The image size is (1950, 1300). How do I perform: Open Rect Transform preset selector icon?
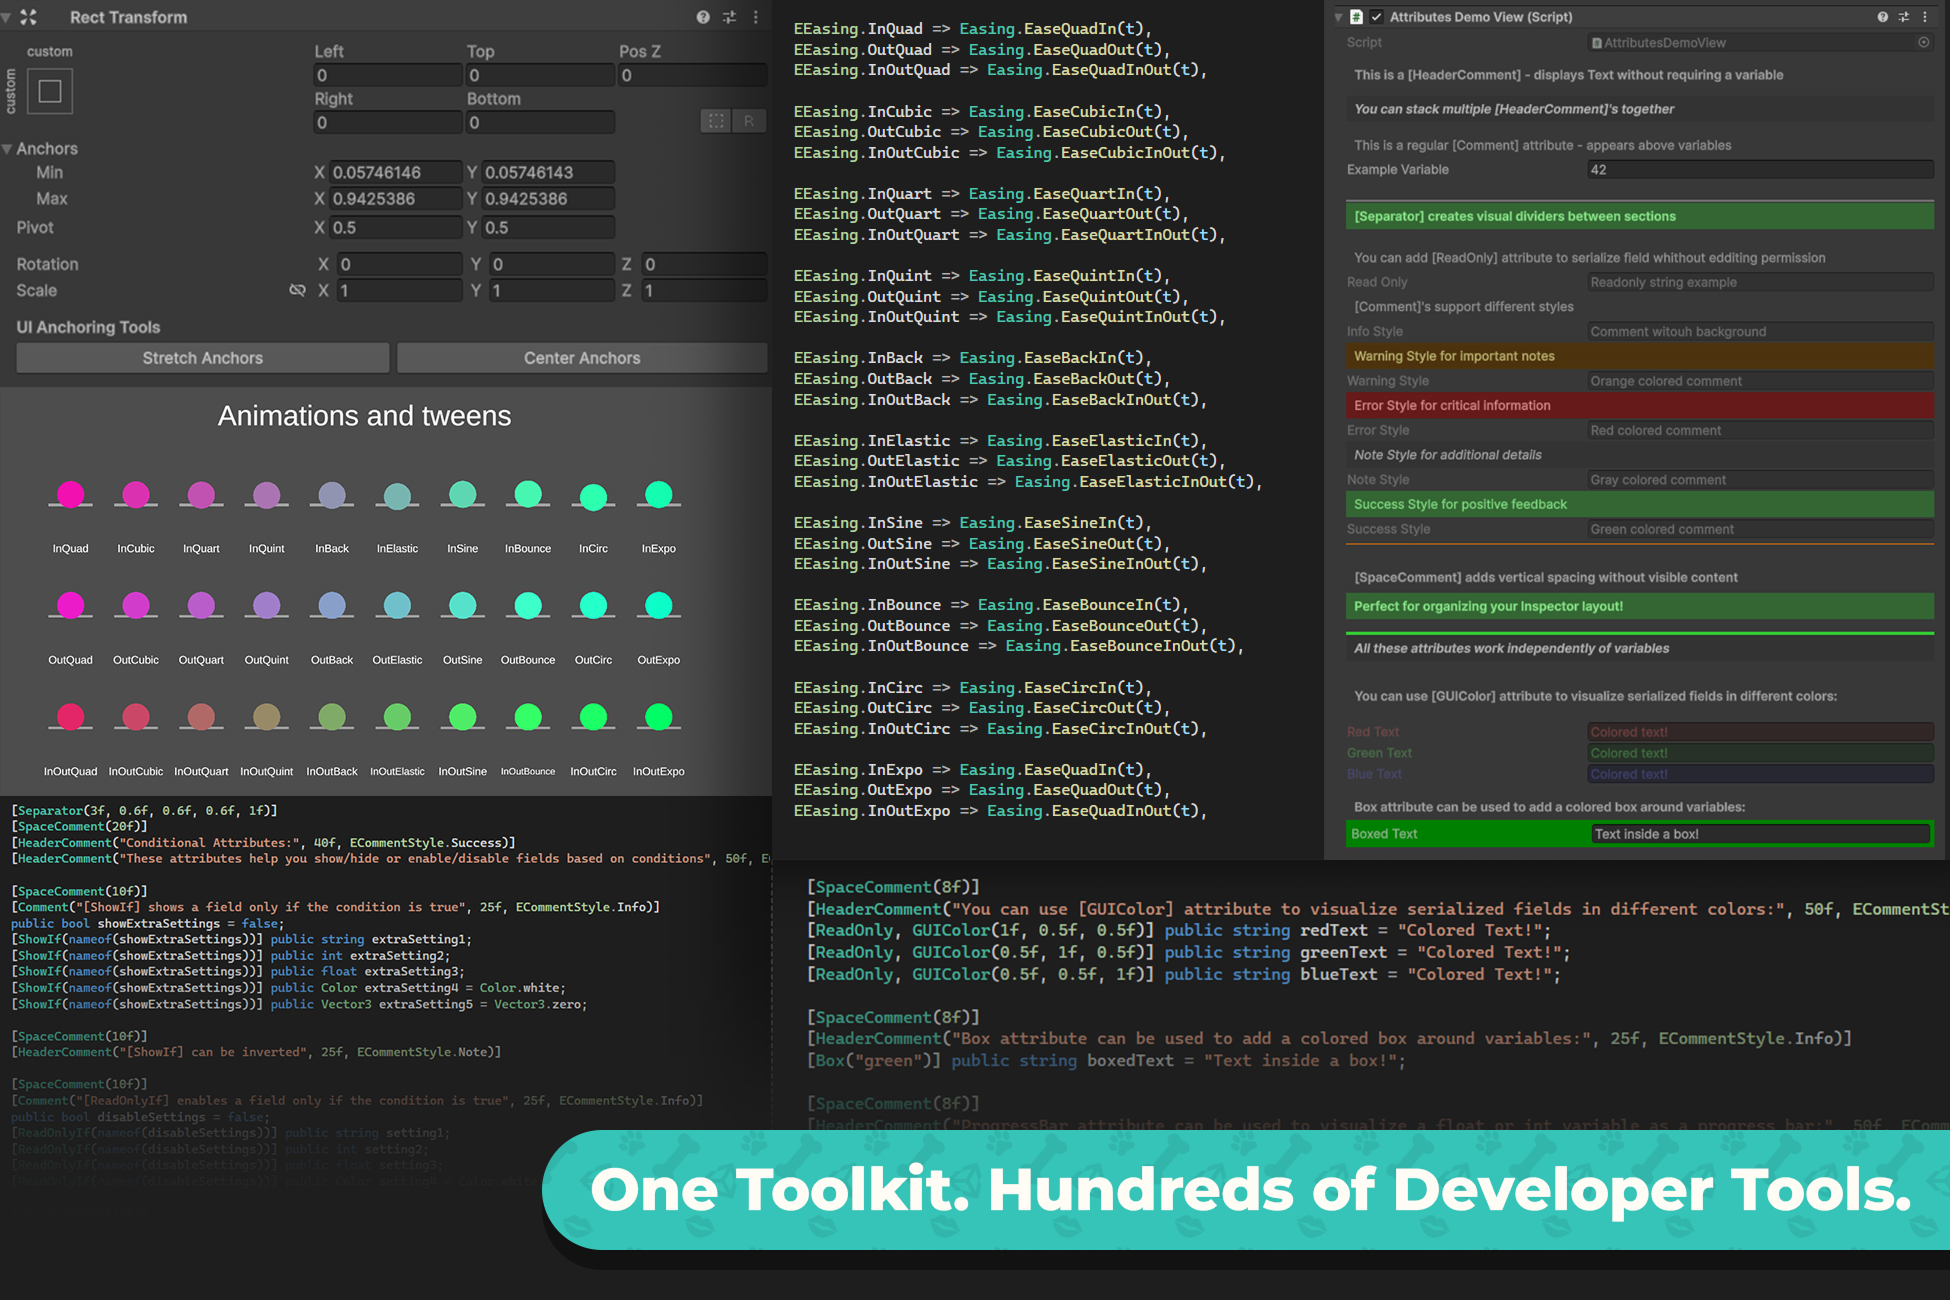click(x=729, y=17)
